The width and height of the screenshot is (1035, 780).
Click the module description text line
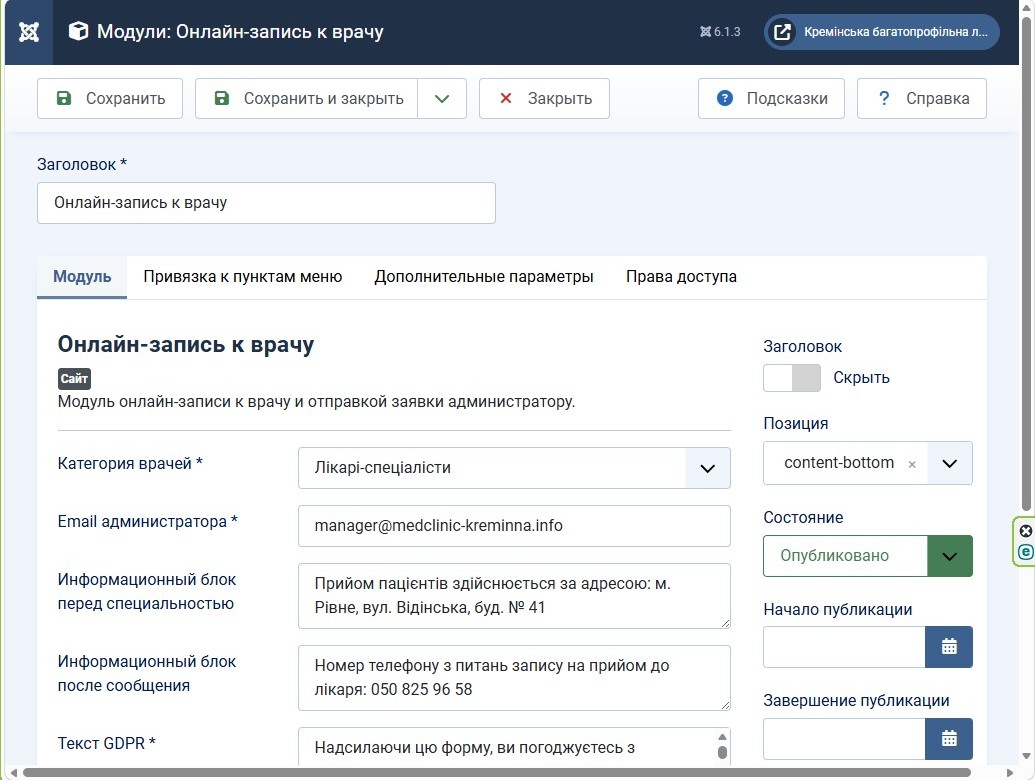pyautogui.click(x=316, y=401)
